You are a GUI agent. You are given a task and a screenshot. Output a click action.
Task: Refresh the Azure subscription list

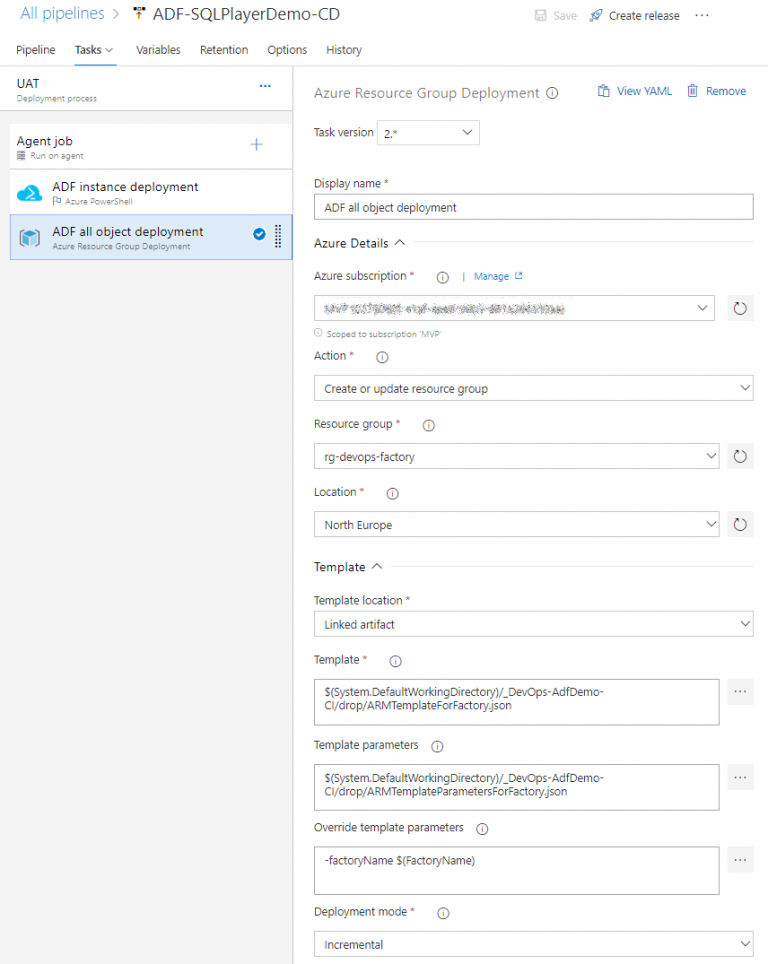(740, 308)
